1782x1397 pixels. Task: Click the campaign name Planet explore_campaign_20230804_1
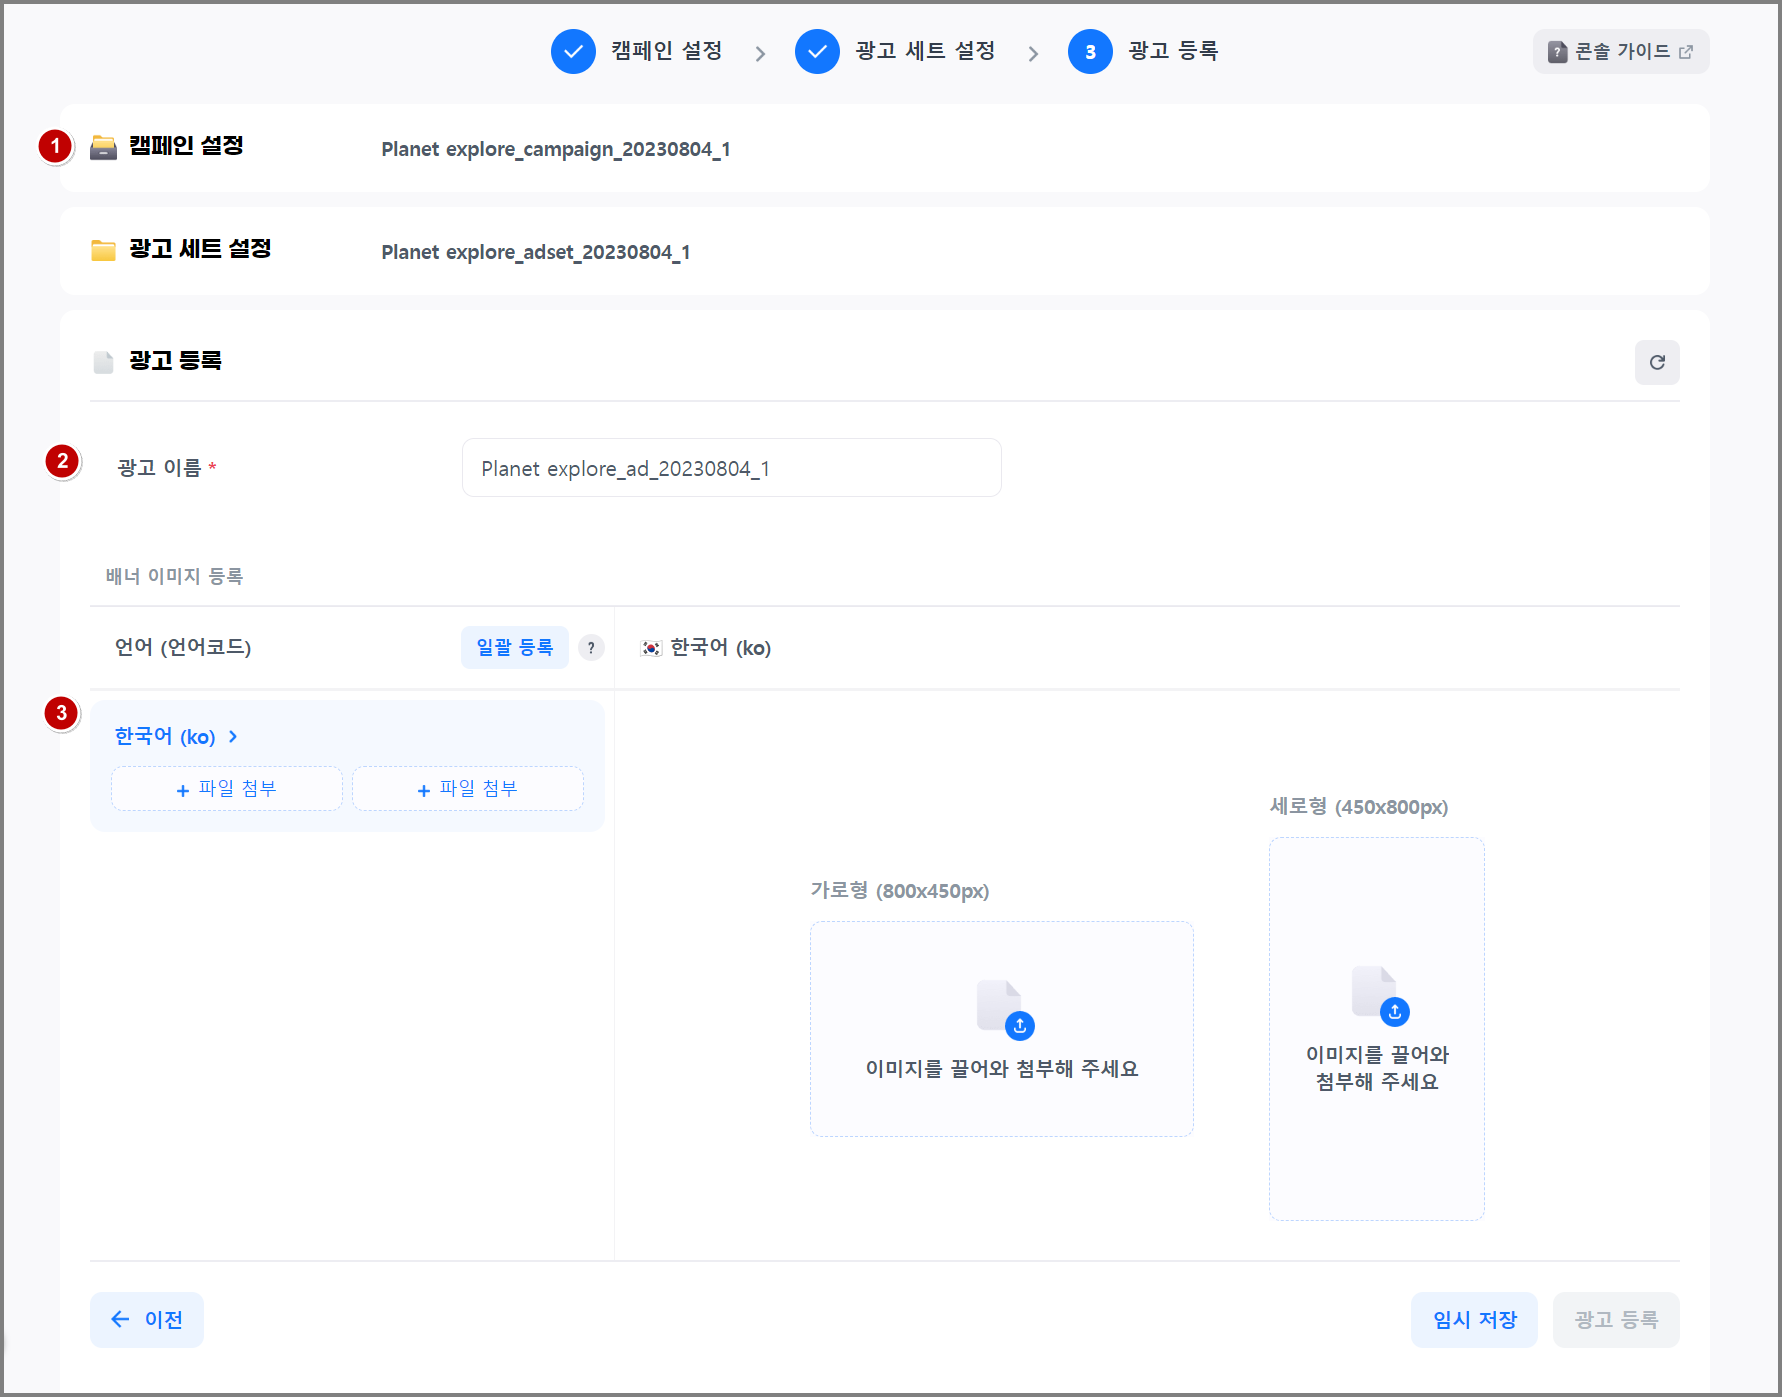tap(556, 149)
